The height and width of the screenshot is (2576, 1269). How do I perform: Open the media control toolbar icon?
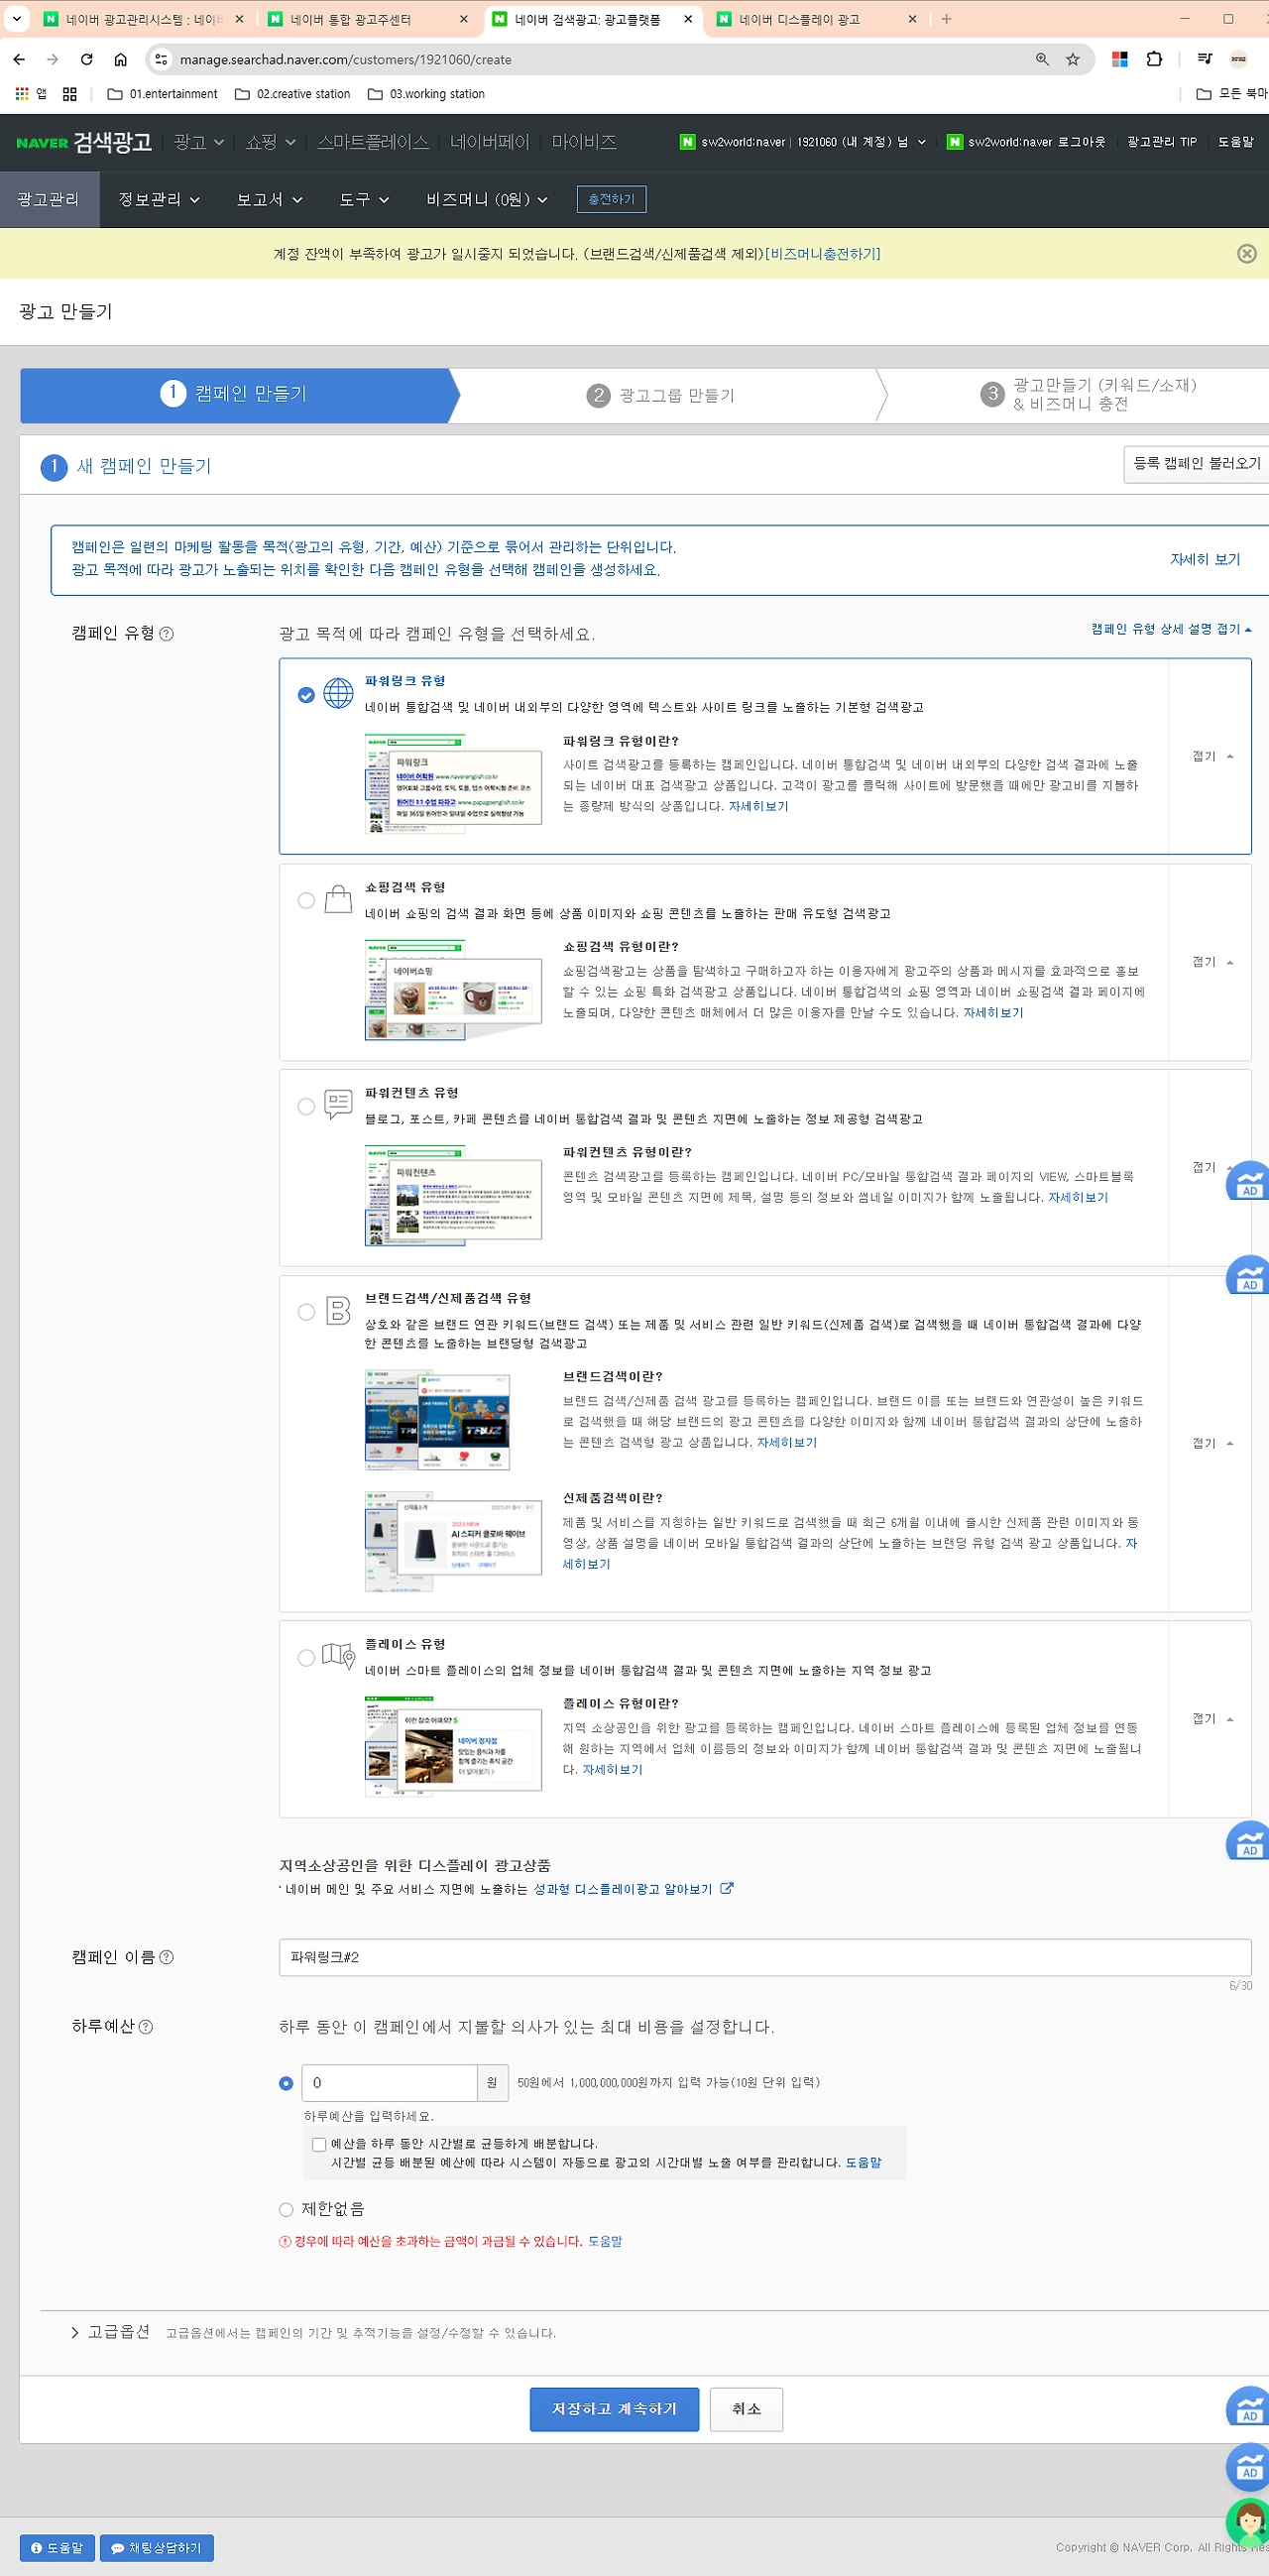click(1205, 60)
